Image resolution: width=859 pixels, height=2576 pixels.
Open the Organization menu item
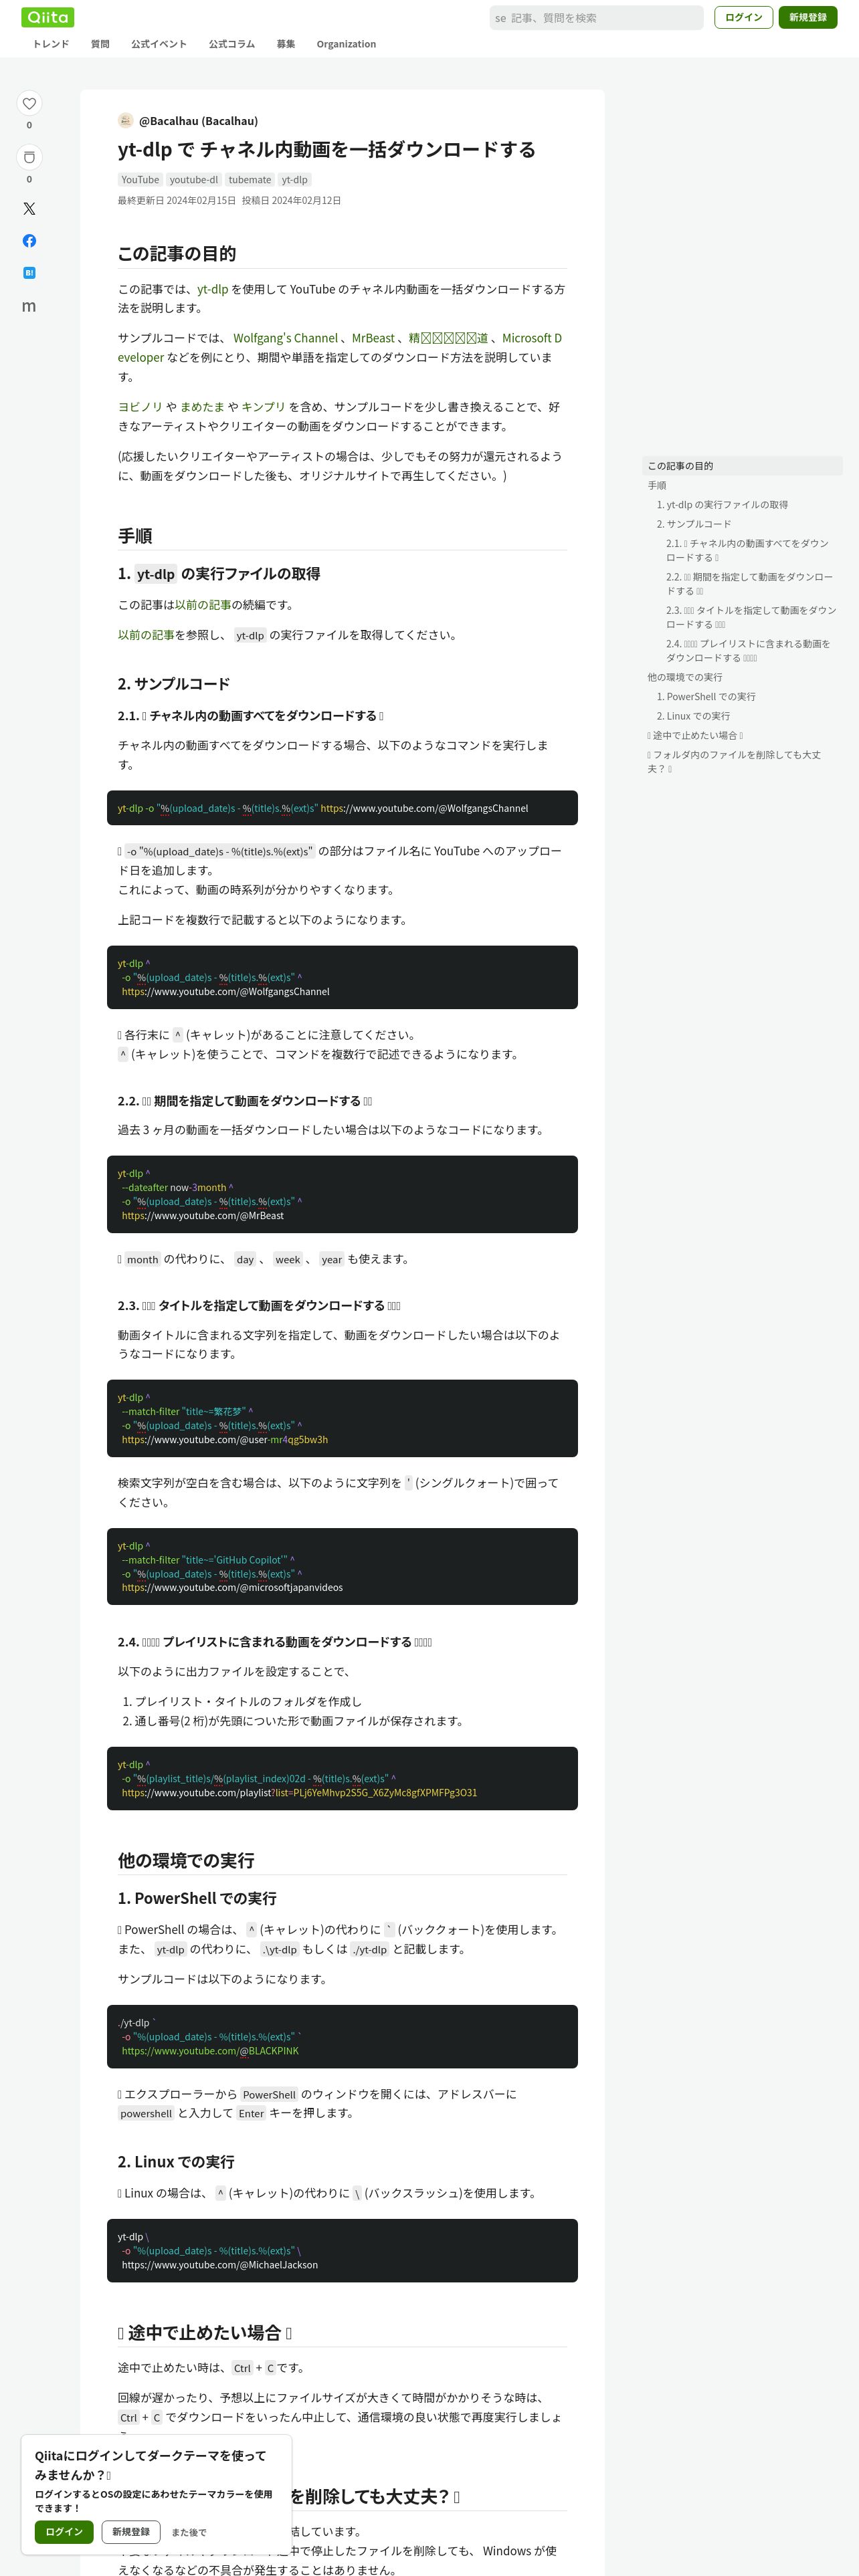click(x=346, y=44)
